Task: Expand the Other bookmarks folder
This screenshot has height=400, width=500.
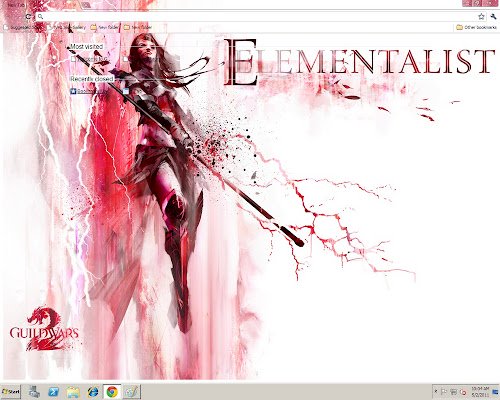Action: (x=477, y=27)
